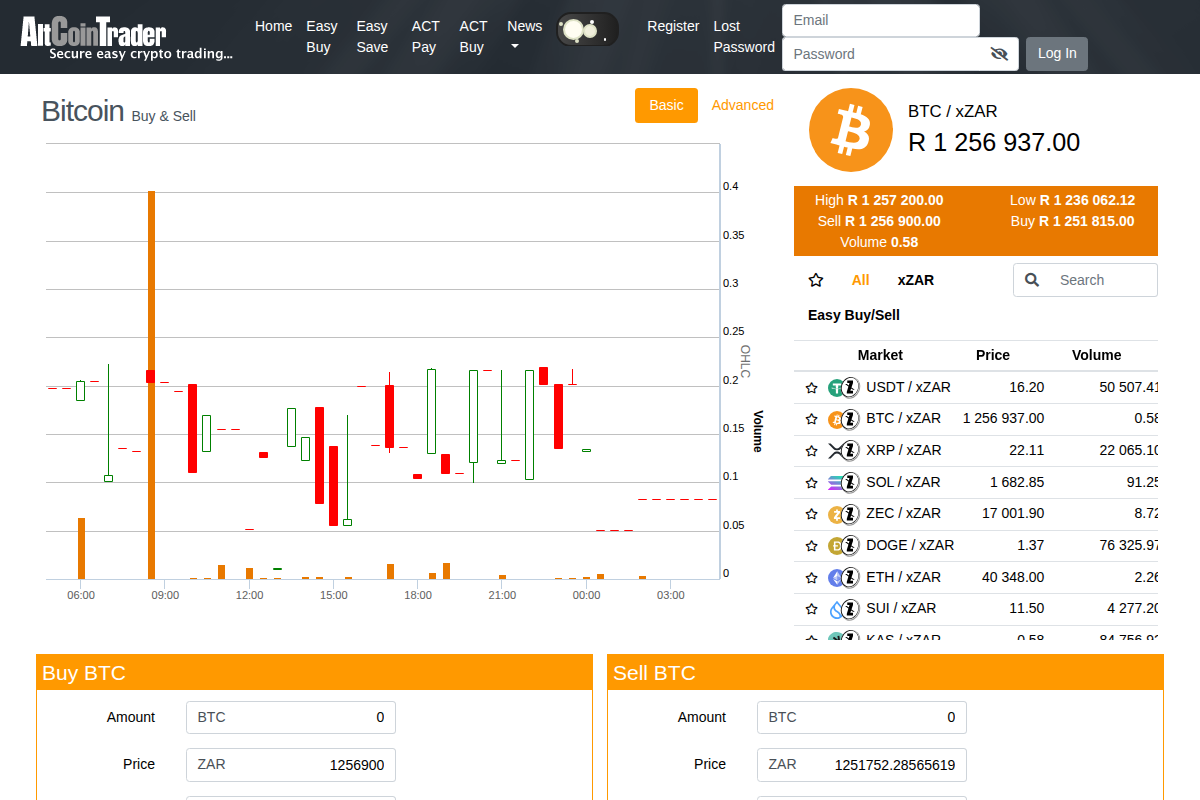Focus the Email input field
The height and width of the screenshot is (800, 1200).
881,20
